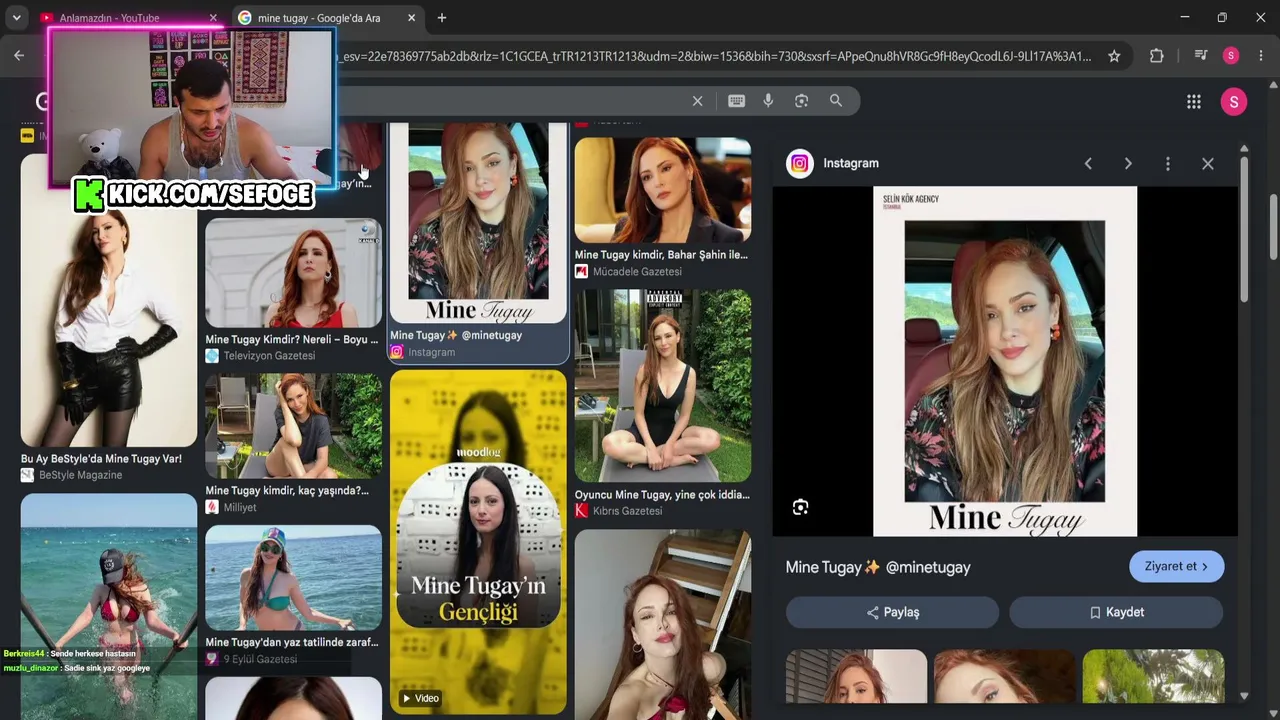1280x720 pixels.
Task: Open "Mine Tugay Kimdir? Nereli – Boyu" link
Action: coord(292,340)
